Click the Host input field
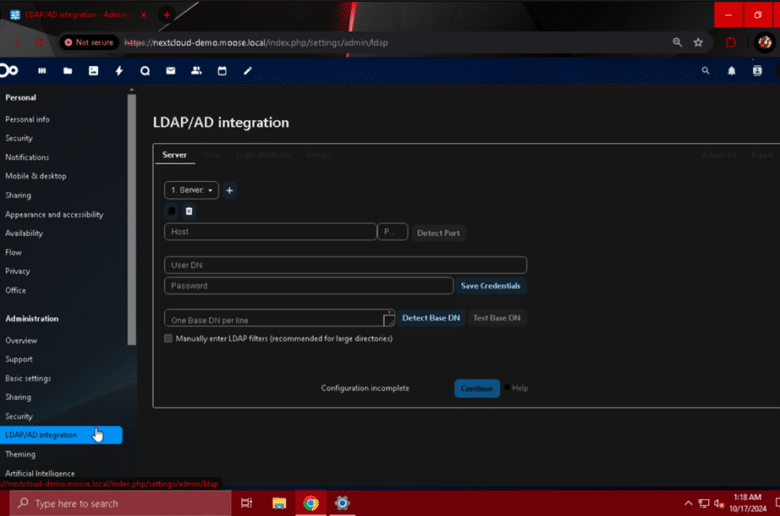This screenshot has width=780, height=516. click(x=270, y=232)
